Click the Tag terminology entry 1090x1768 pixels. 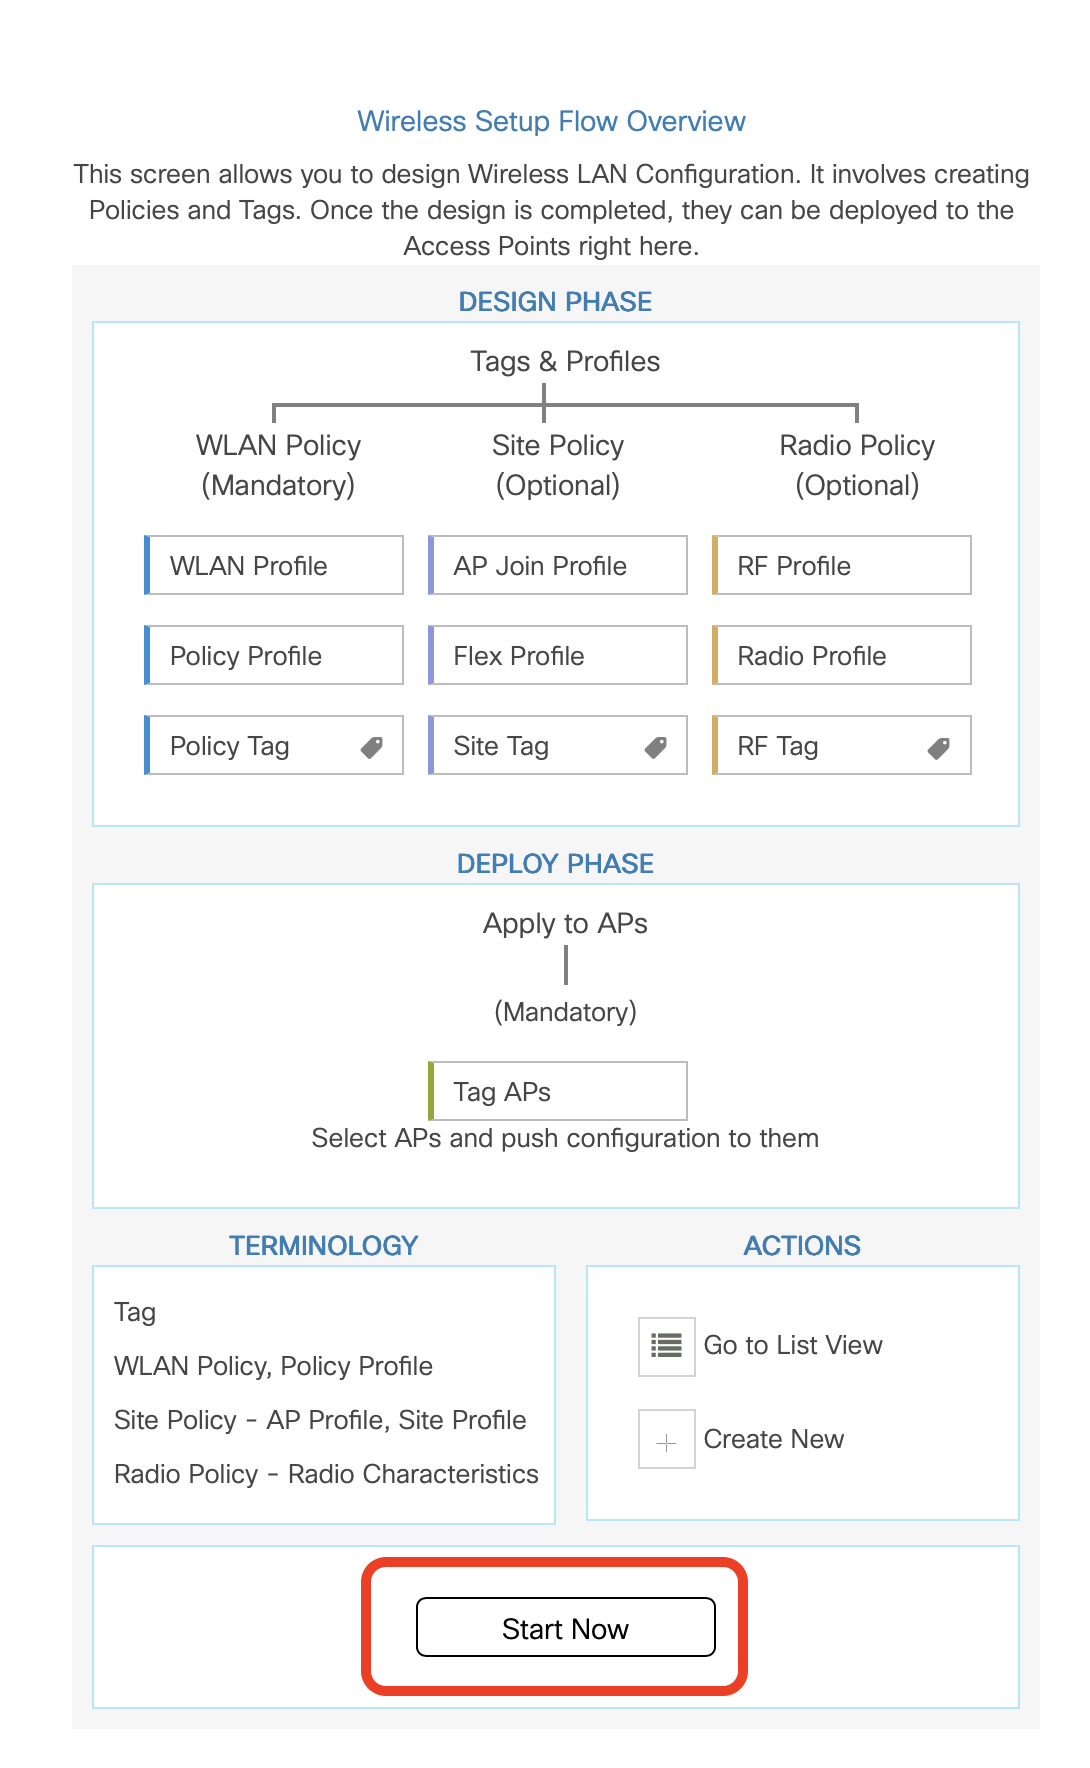pos(135,1312)
